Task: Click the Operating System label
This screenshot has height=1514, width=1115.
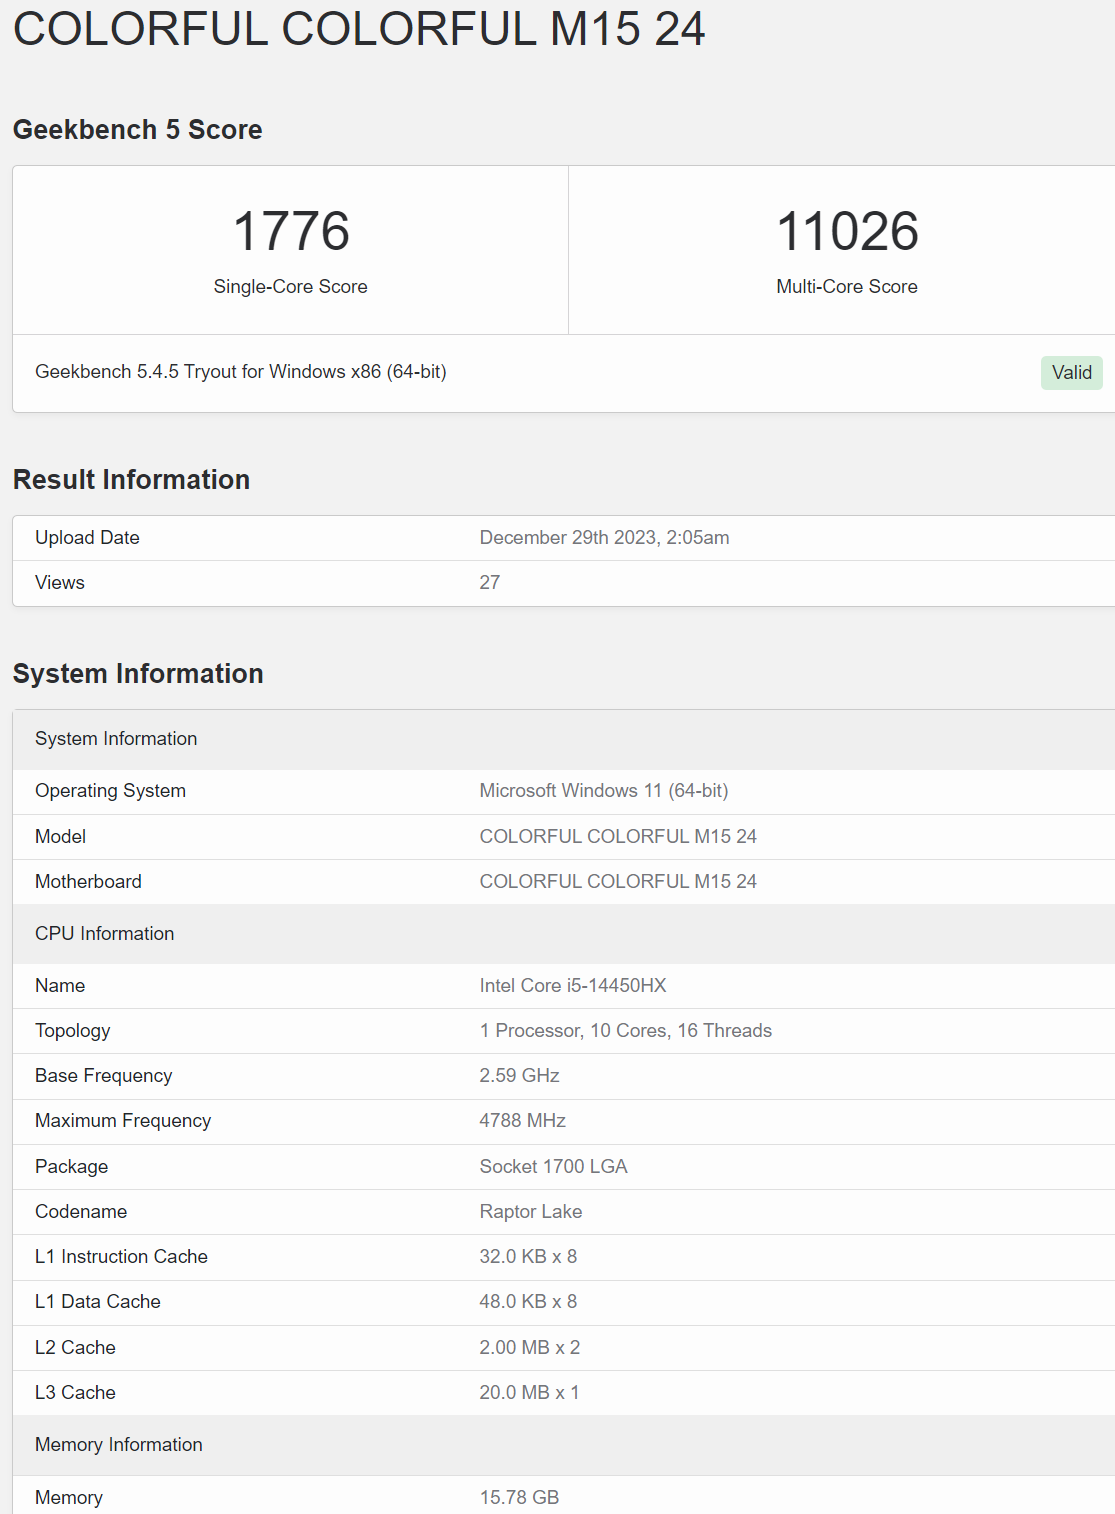Action: (x=111, y=791)
